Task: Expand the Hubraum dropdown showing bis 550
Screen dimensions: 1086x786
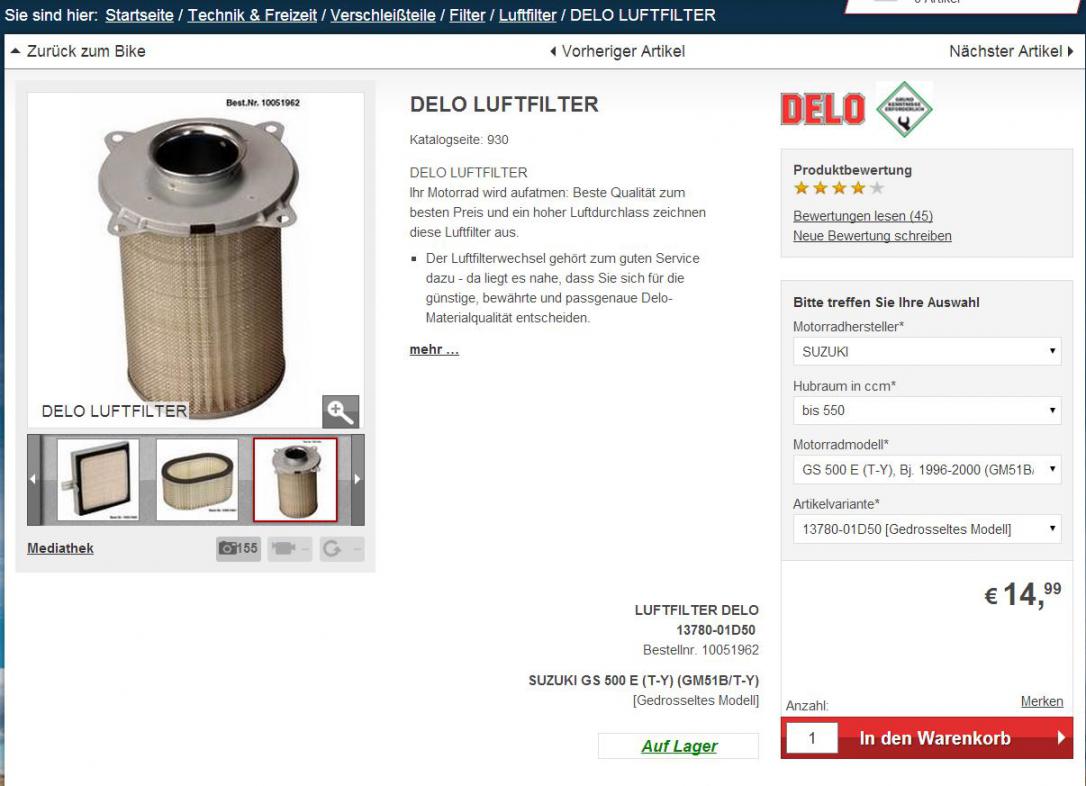Action: [927, 410]
